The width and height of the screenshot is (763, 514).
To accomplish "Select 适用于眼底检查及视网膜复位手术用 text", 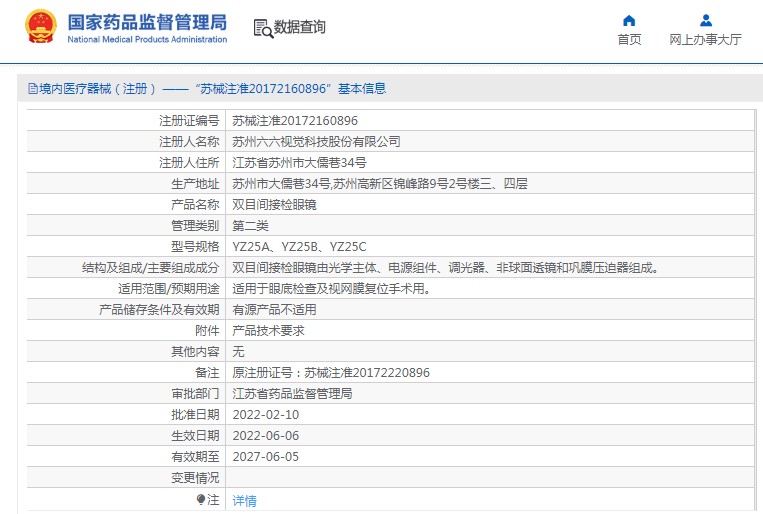I will tap(331, 289).
